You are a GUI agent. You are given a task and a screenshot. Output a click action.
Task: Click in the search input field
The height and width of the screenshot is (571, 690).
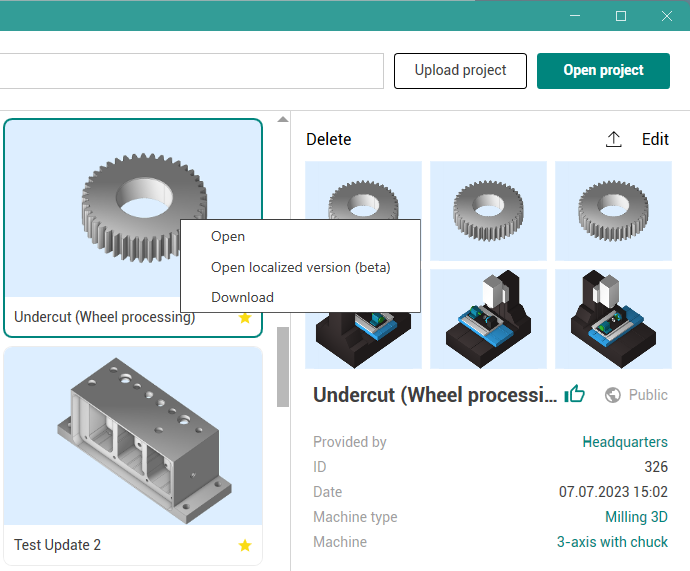(x=190, y=71)
